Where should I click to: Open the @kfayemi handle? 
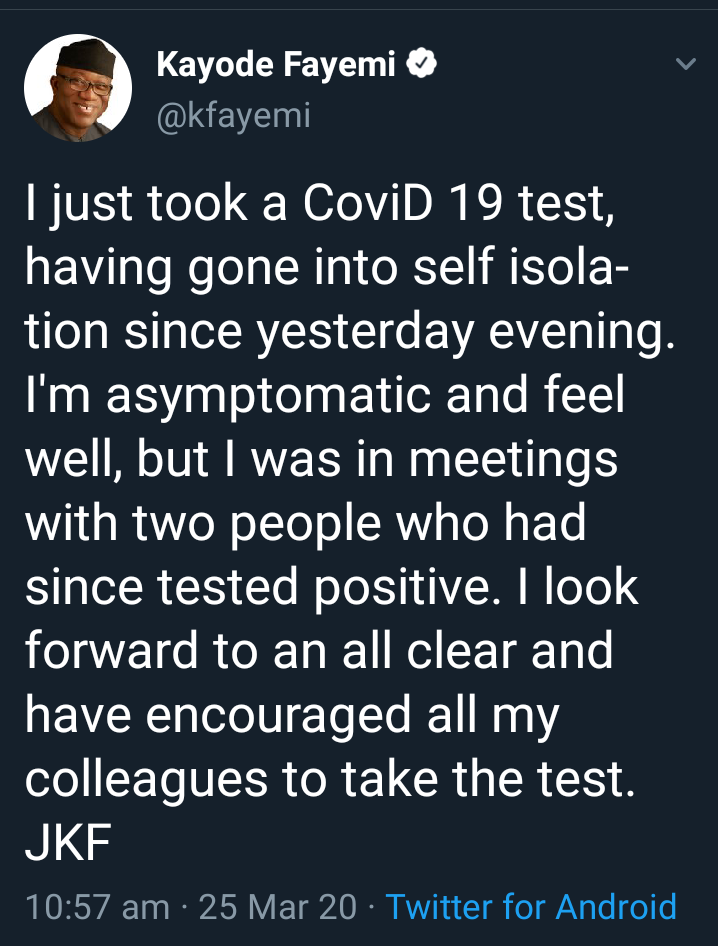(x=234, y=115)
